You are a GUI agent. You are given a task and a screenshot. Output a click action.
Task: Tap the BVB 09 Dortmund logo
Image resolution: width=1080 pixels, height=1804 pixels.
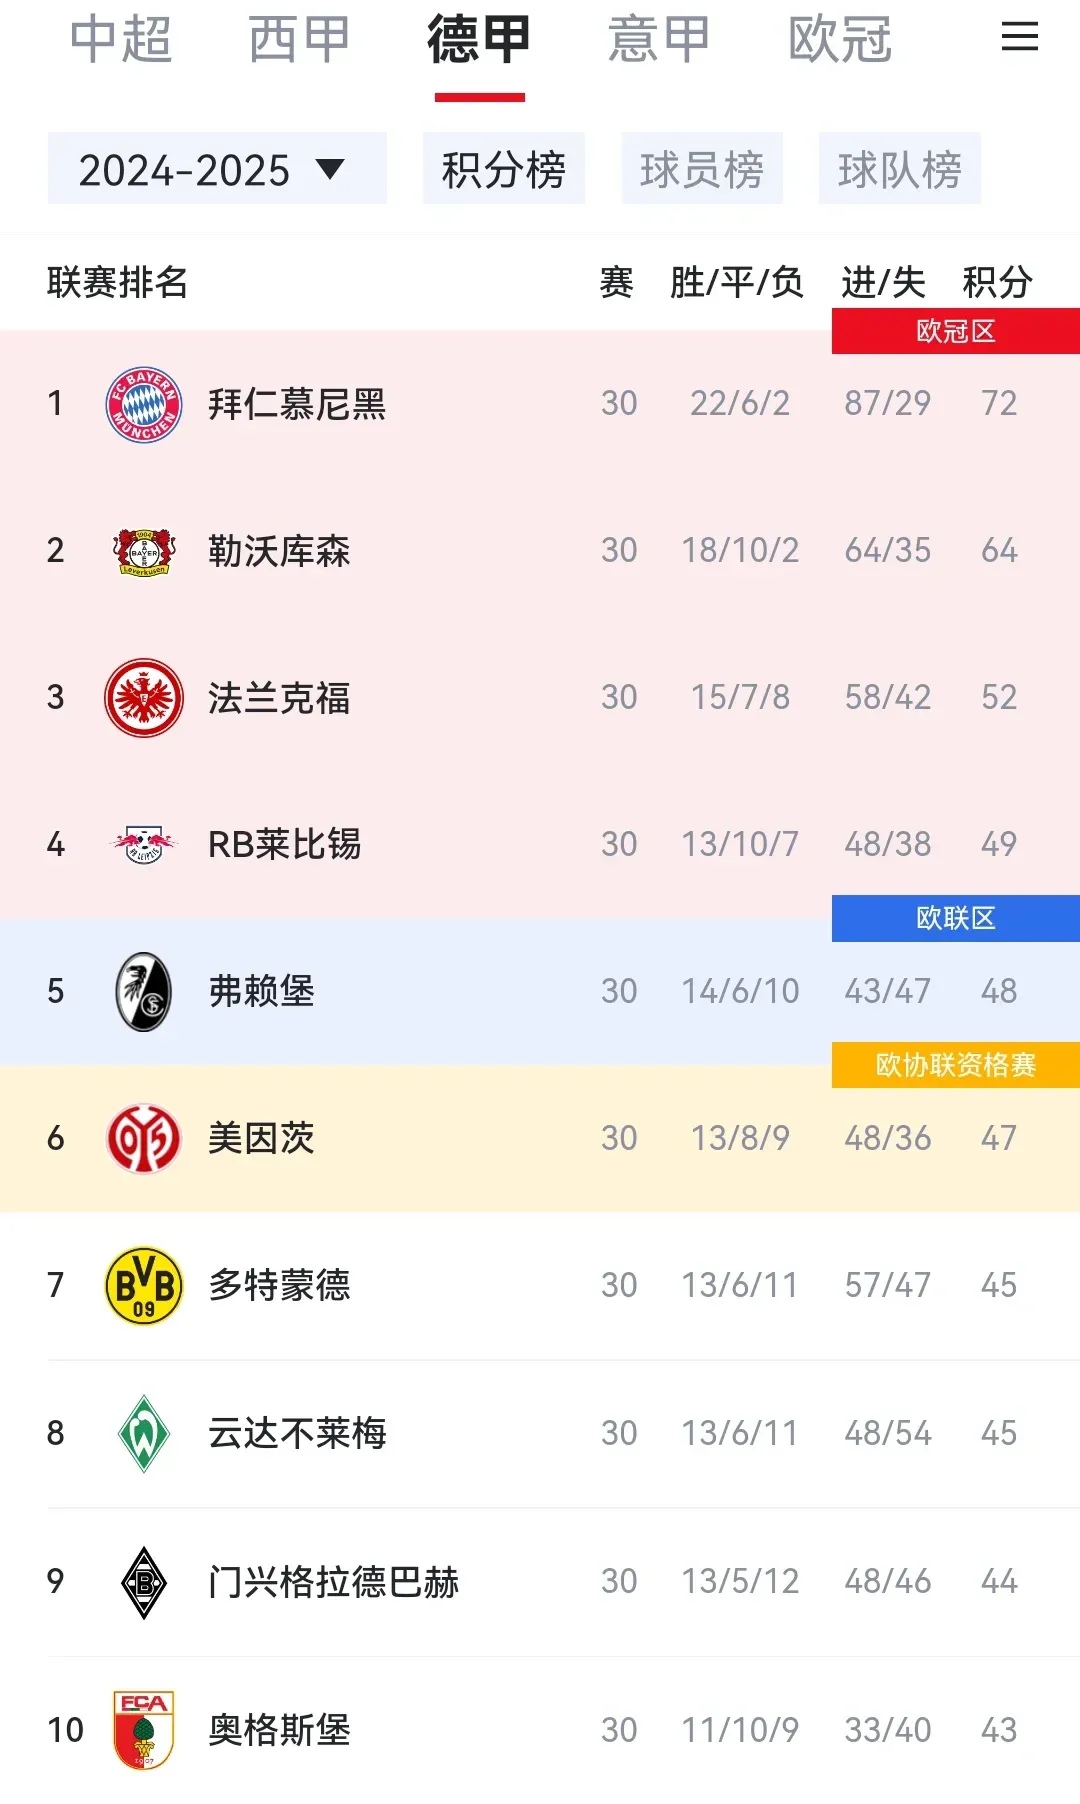pos(144,1285)
